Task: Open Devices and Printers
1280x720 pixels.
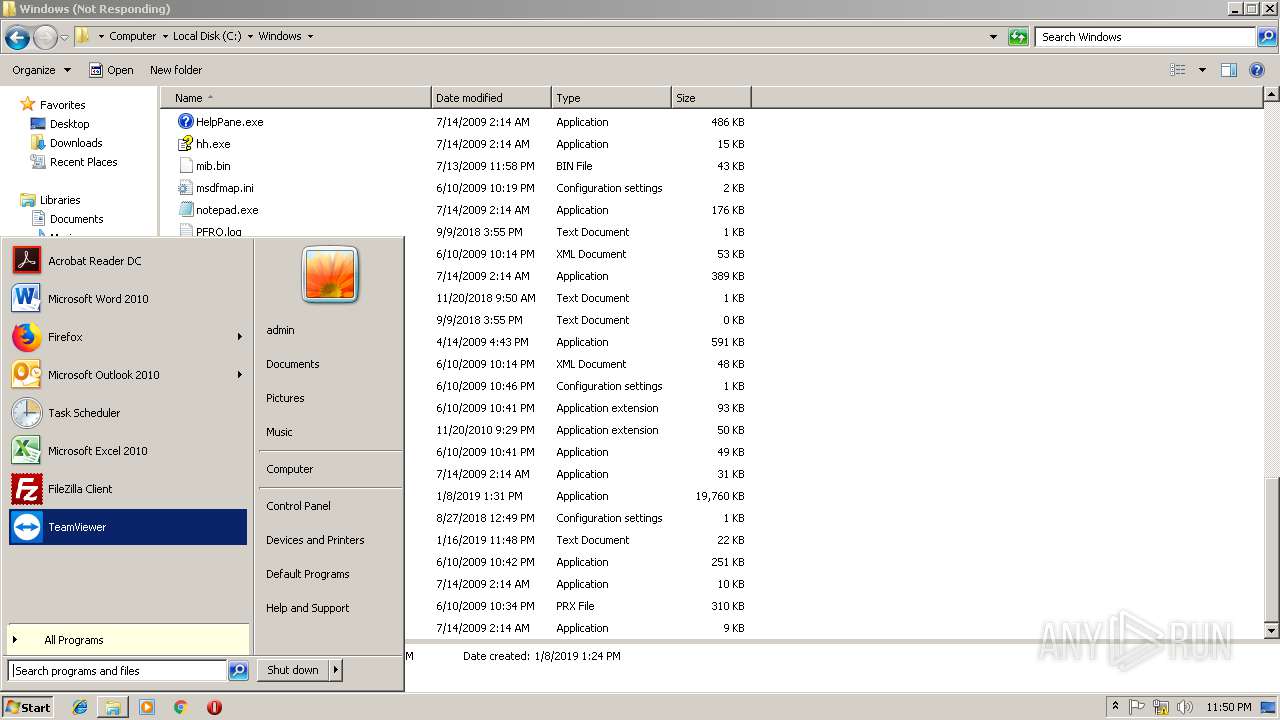Action: click(315, 540)
